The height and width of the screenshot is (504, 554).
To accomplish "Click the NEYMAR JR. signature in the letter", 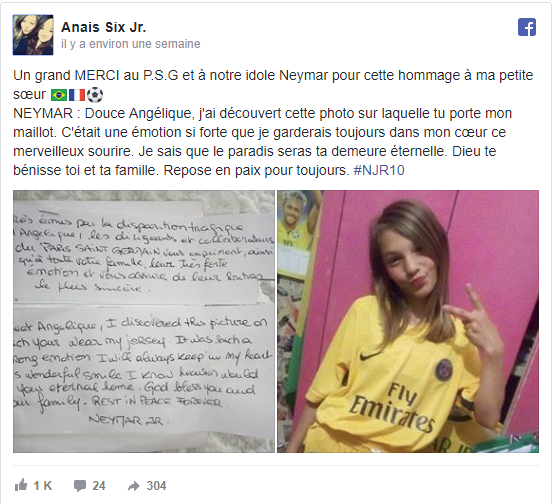I will pyautogui.click(x=129, y=420).
